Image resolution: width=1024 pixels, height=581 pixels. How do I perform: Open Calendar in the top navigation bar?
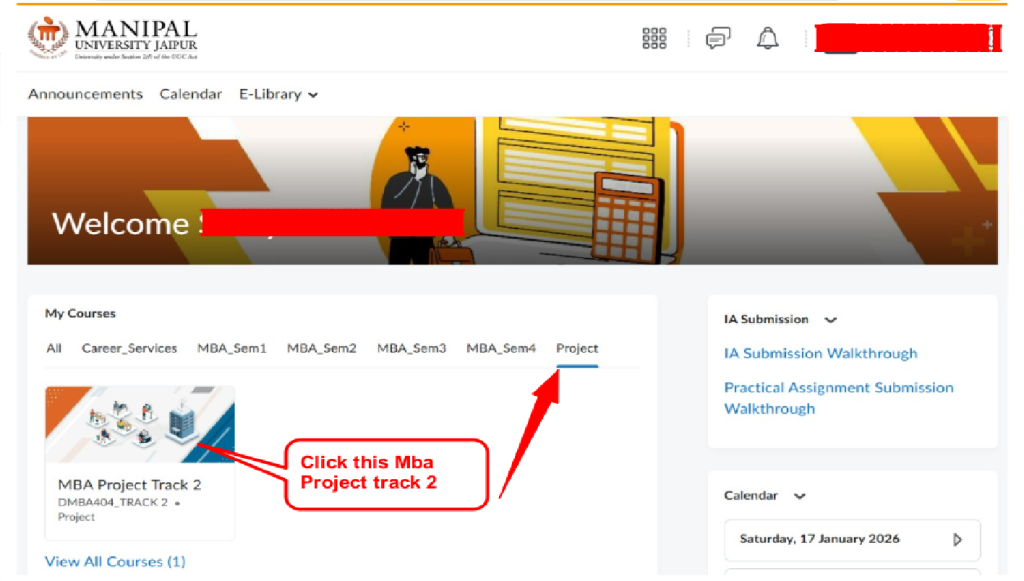pos(190,94)
